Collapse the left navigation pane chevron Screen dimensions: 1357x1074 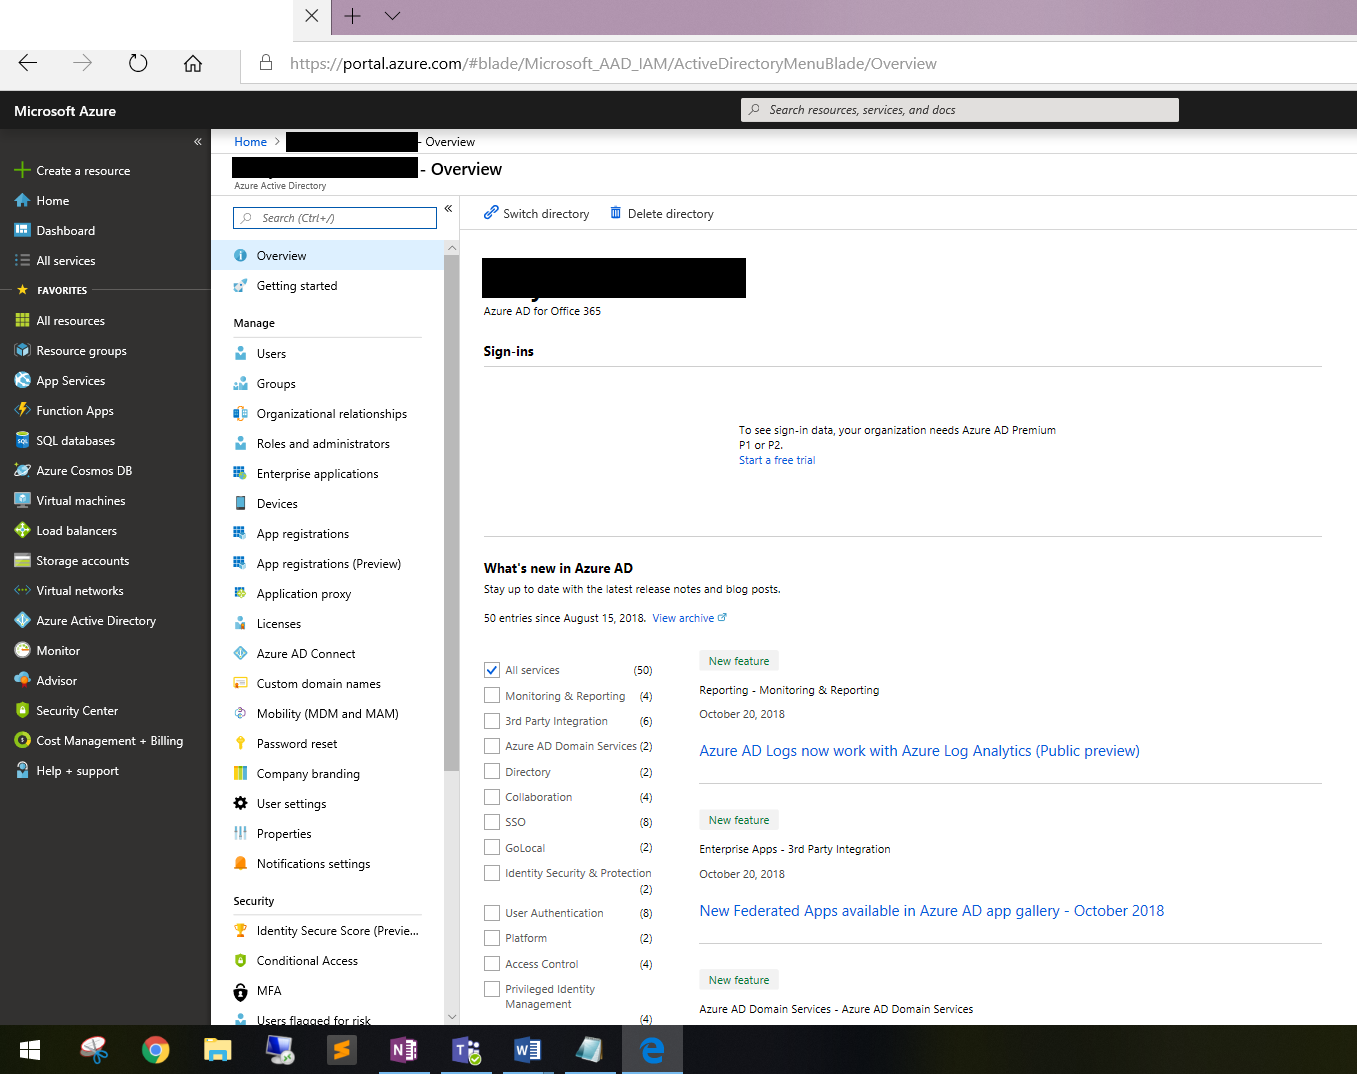pyautogui.click(x=197, y=141)
